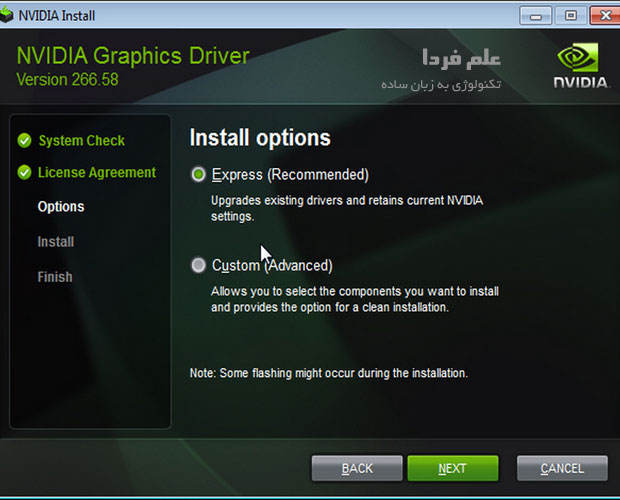Select the Options step in sidebar
Viewport: 620px width, 500px height.
[61, 207]
